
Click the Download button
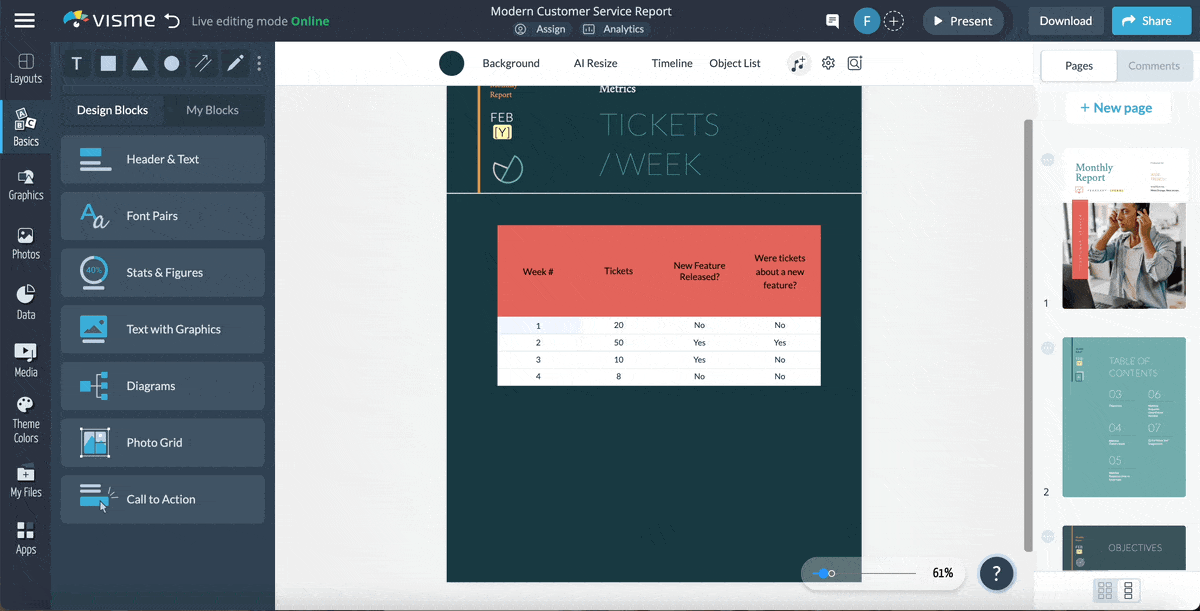click(1065, 21)
